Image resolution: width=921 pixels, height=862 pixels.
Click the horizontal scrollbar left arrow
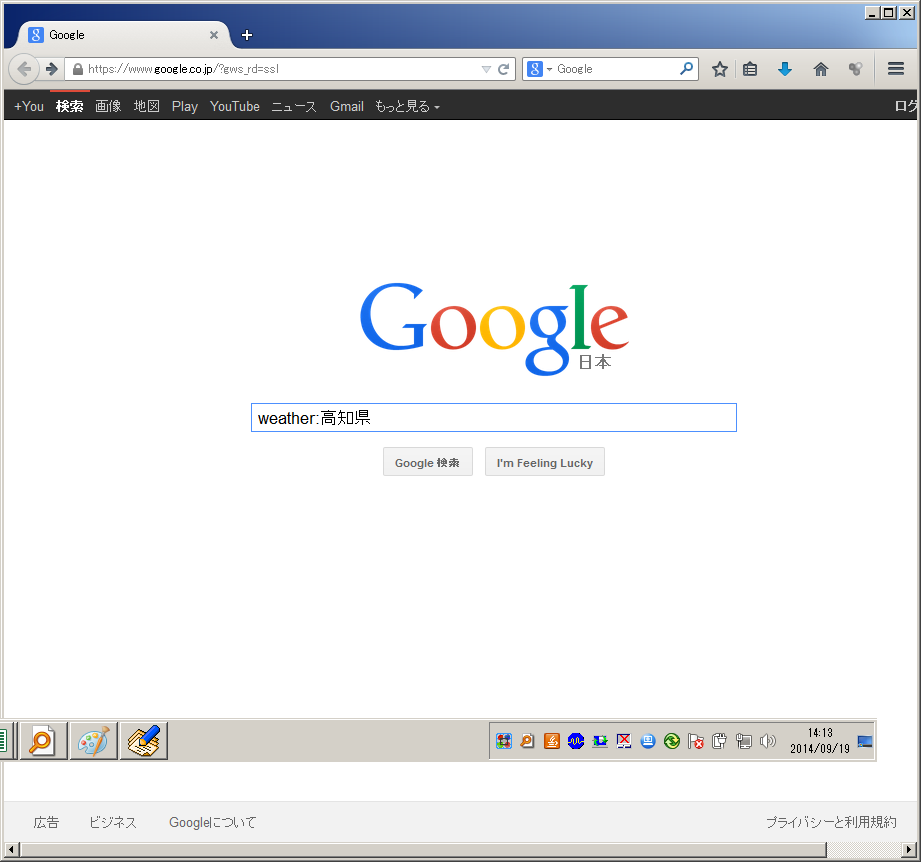pyautogui.click(x=12, y=849)
